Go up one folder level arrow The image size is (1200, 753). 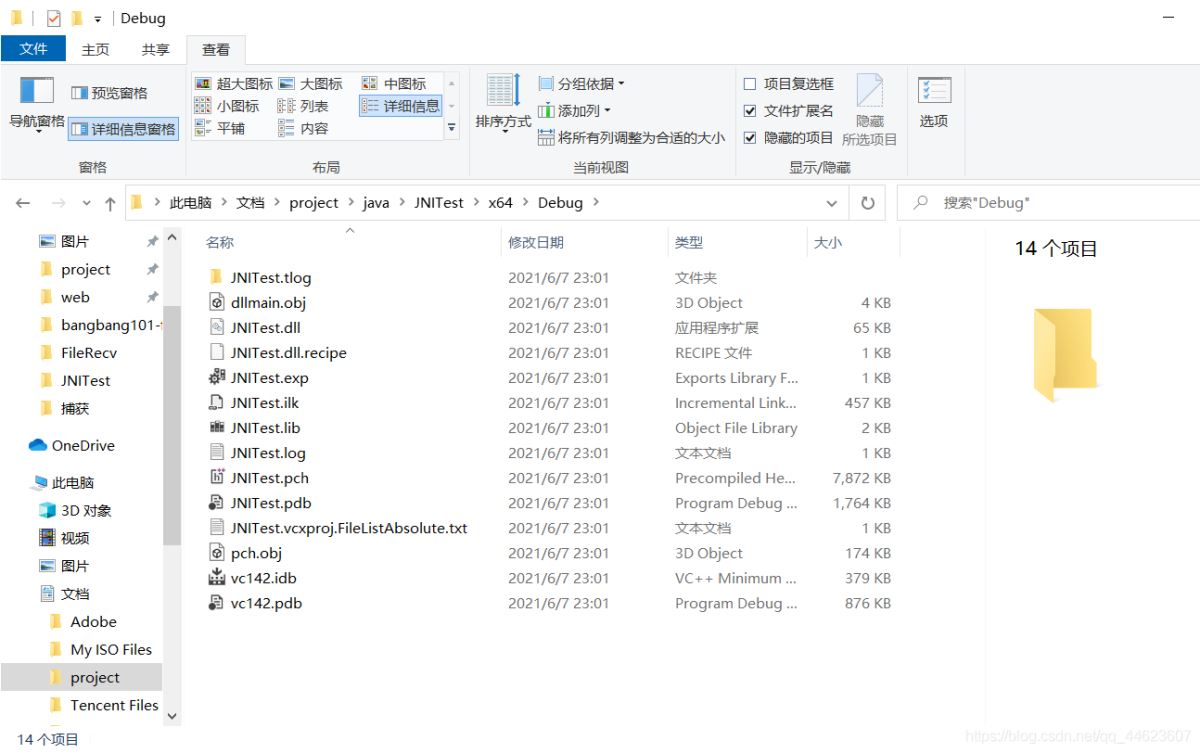[x=110, y=203]
